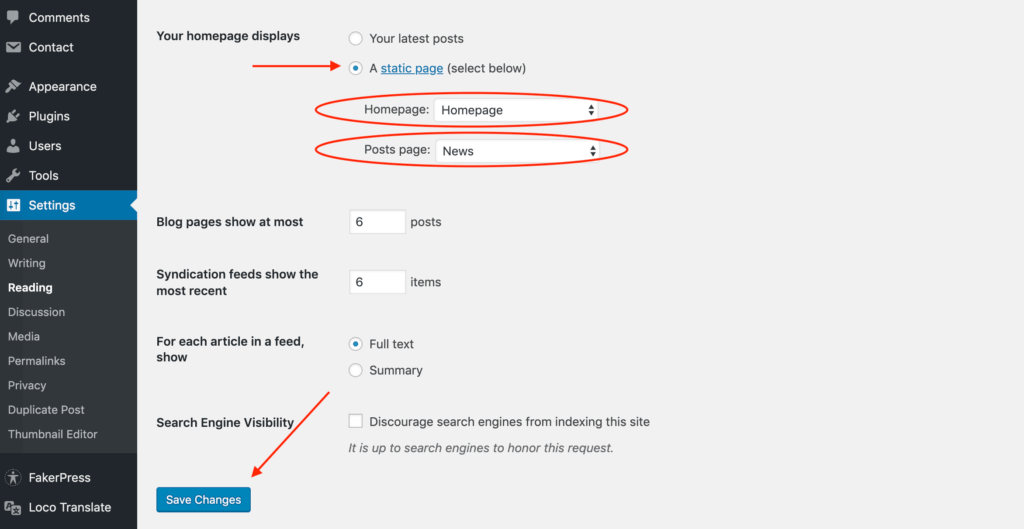
Task: Focus the 'Blog pages show at most' field
Action: pyautogui.click(x=377, y=222)
